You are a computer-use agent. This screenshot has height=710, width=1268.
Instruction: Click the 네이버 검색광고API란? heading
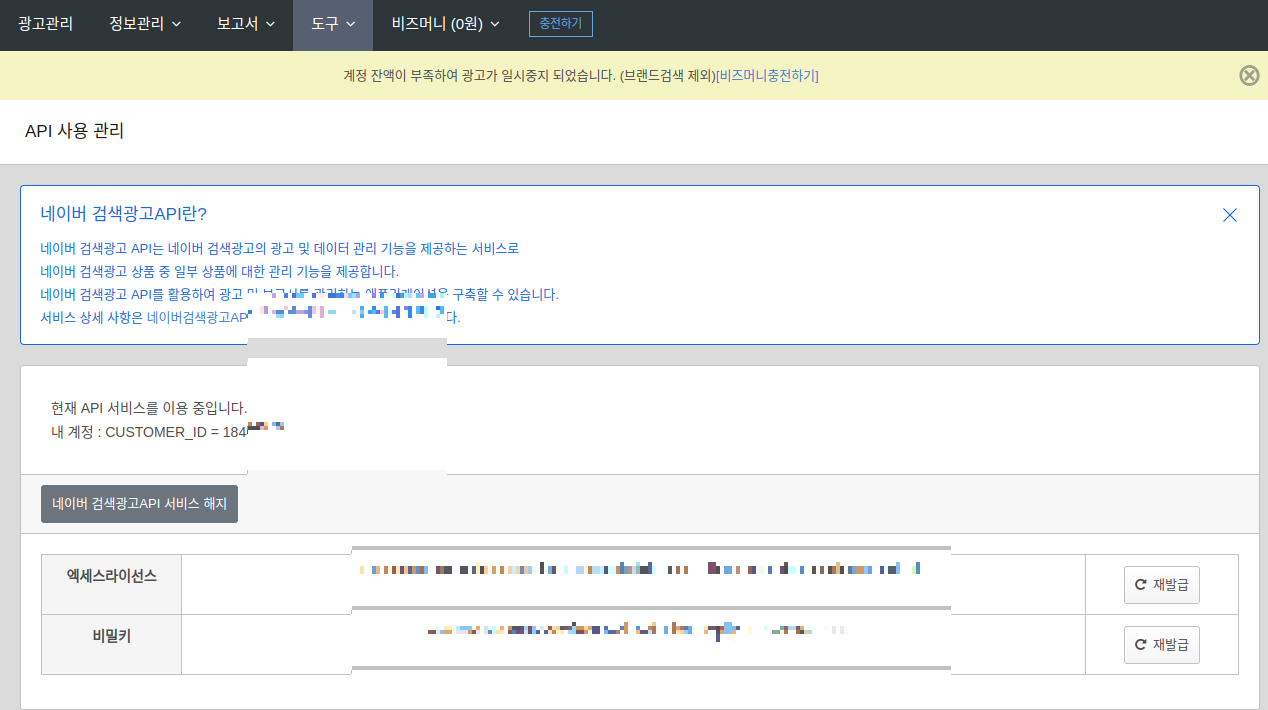pos(124,214)
